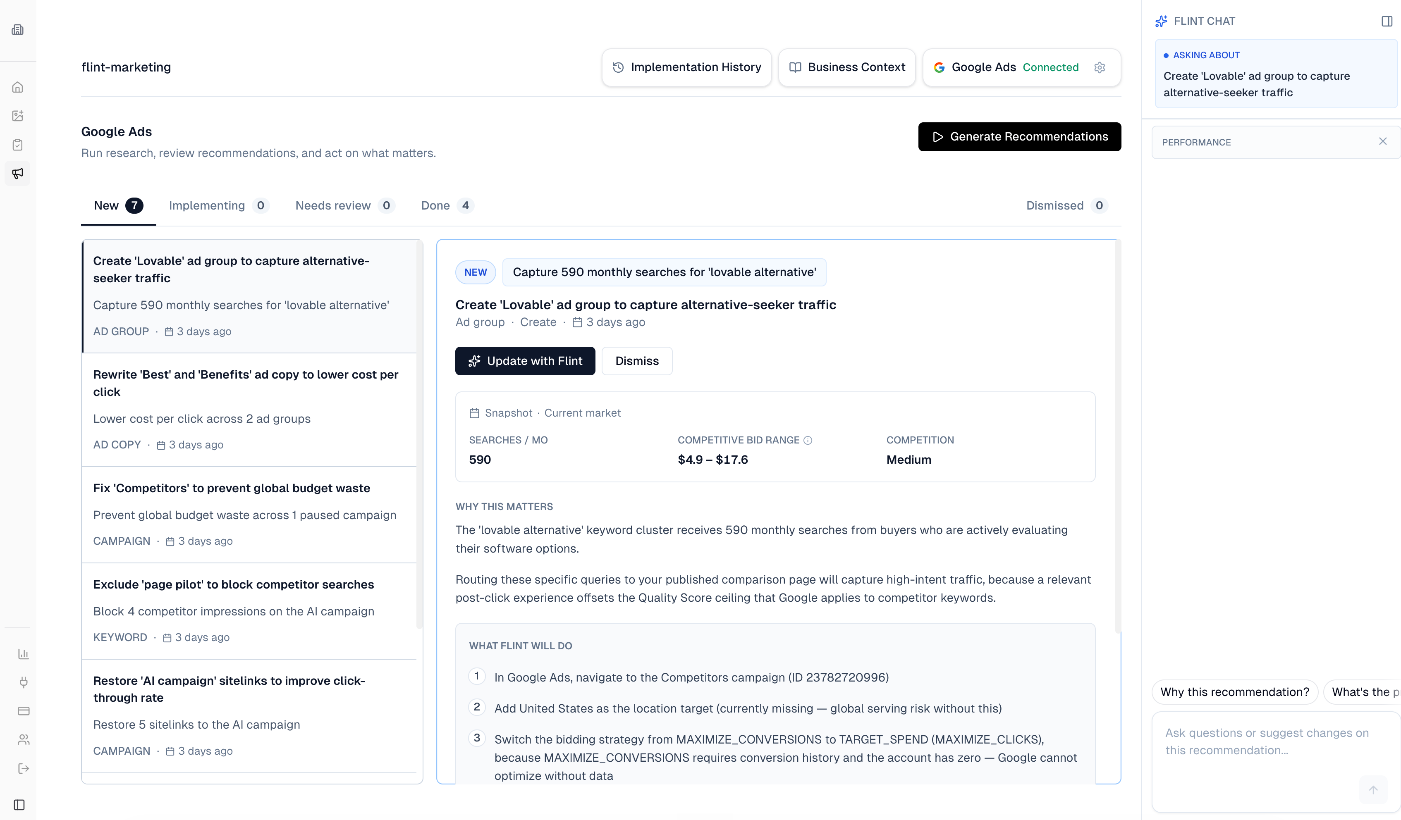
Task: Click the Competition 'Medium' value
Action: pos(909,460)
